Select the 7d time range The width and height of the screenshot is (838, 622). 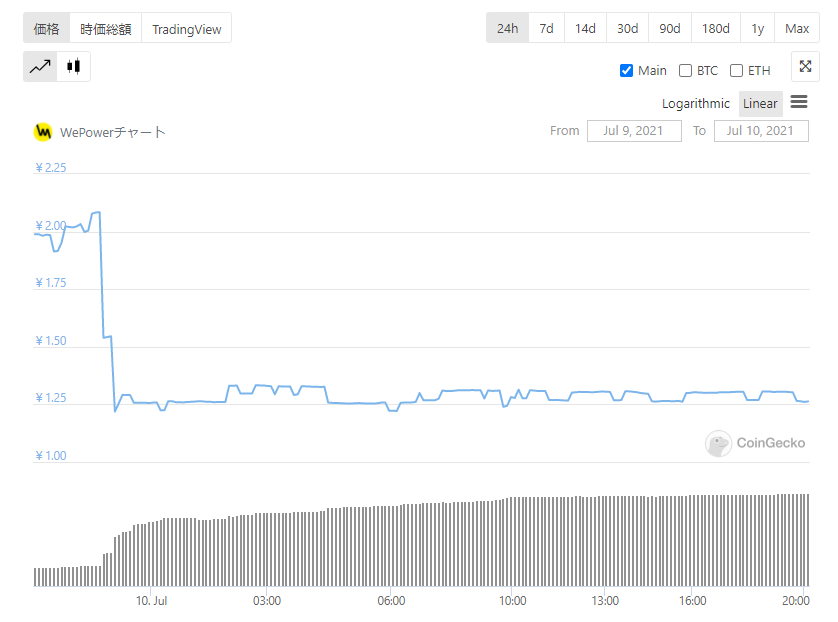pos(546,28)
